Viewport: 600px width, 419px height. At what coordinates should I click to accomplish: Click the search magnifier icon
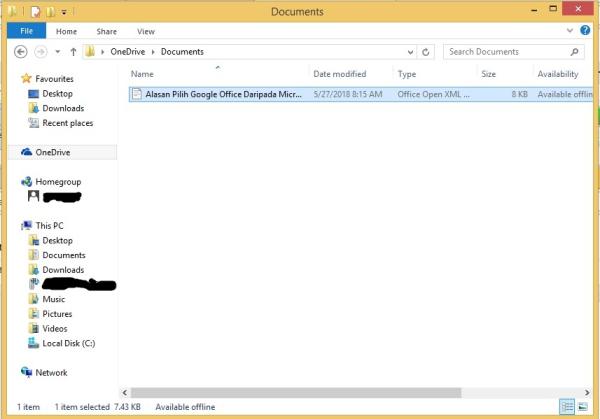point(575,52)
